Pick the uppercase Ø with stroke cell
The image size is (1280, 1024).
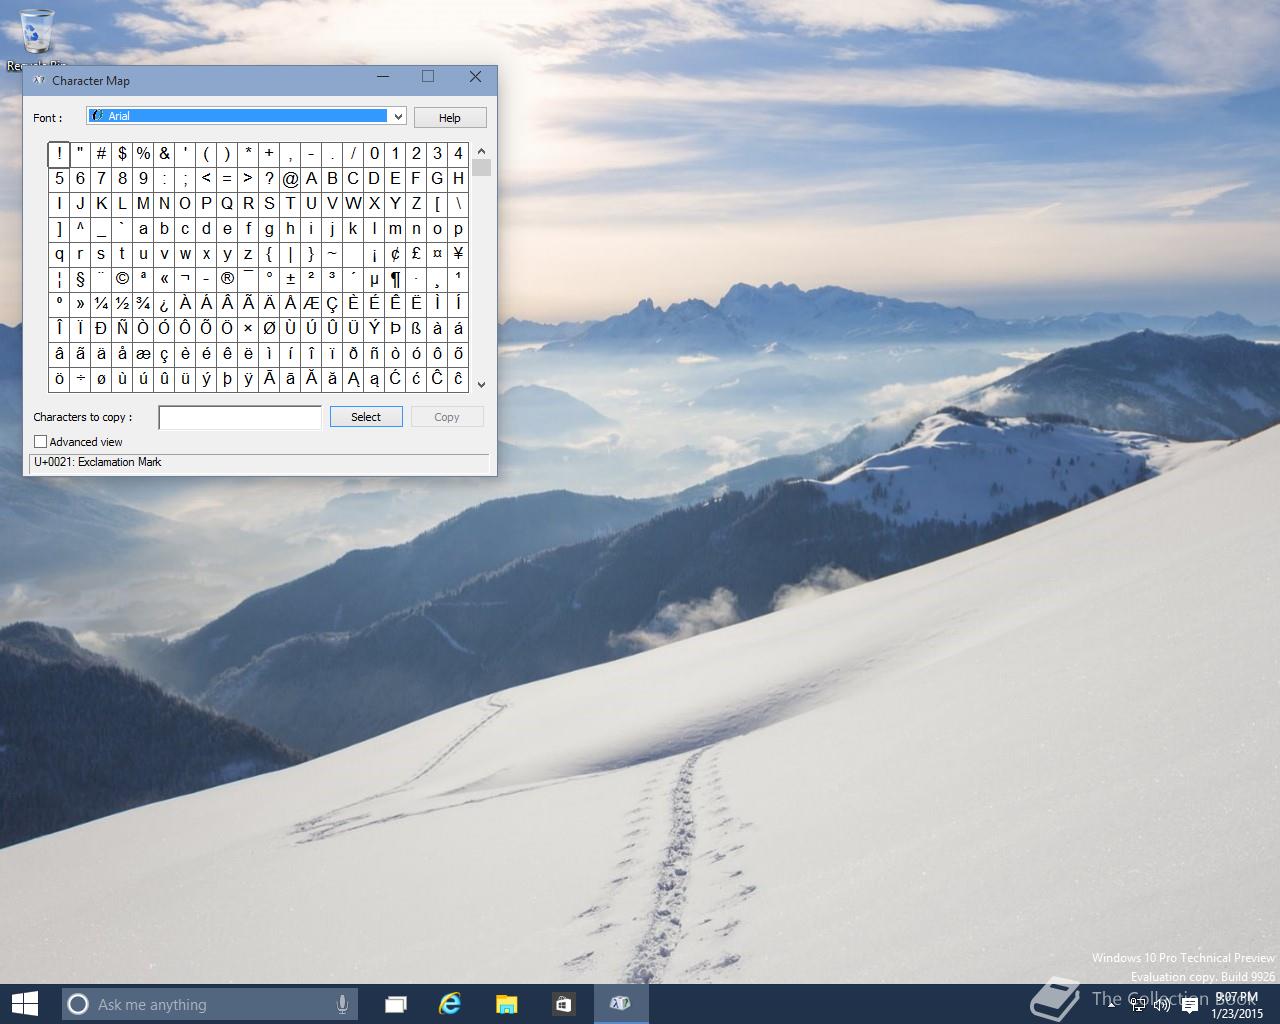[269, 328]
